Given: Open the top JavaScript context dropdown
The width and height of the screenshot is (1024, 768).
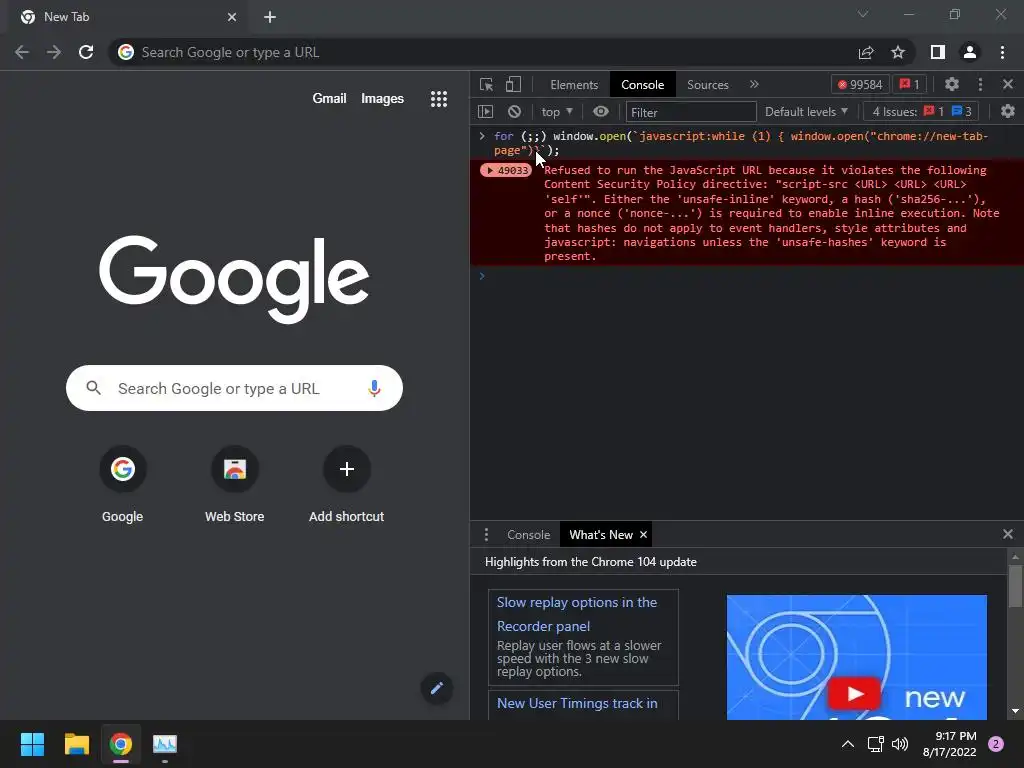Looking at the screenshot, I should click(x=556, y=112).
